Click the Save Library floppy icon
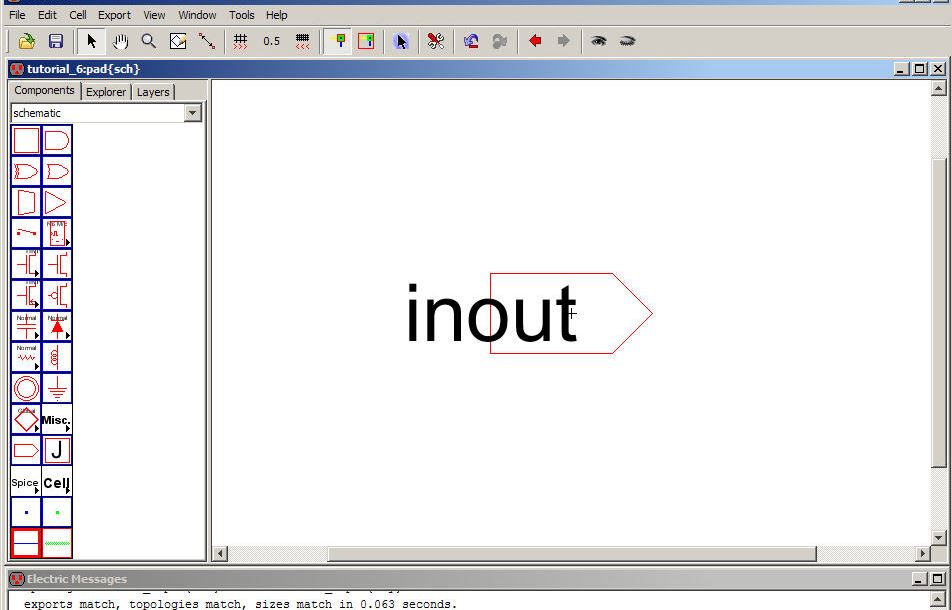The height and width of the screenshot is (610, 952). pos(56,41)
